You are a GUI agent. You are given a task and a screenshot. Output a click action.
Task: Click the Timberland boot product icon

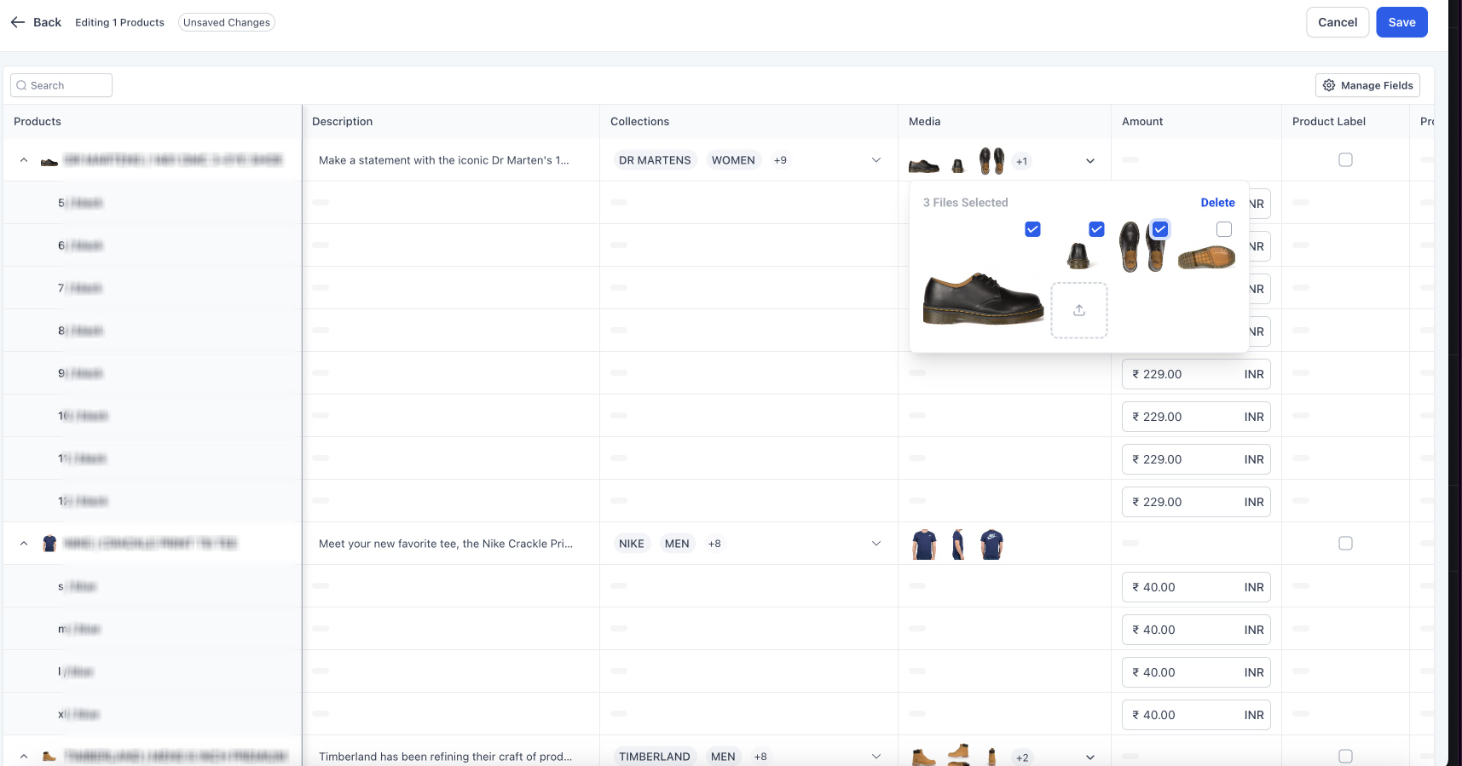coord(49,757)
